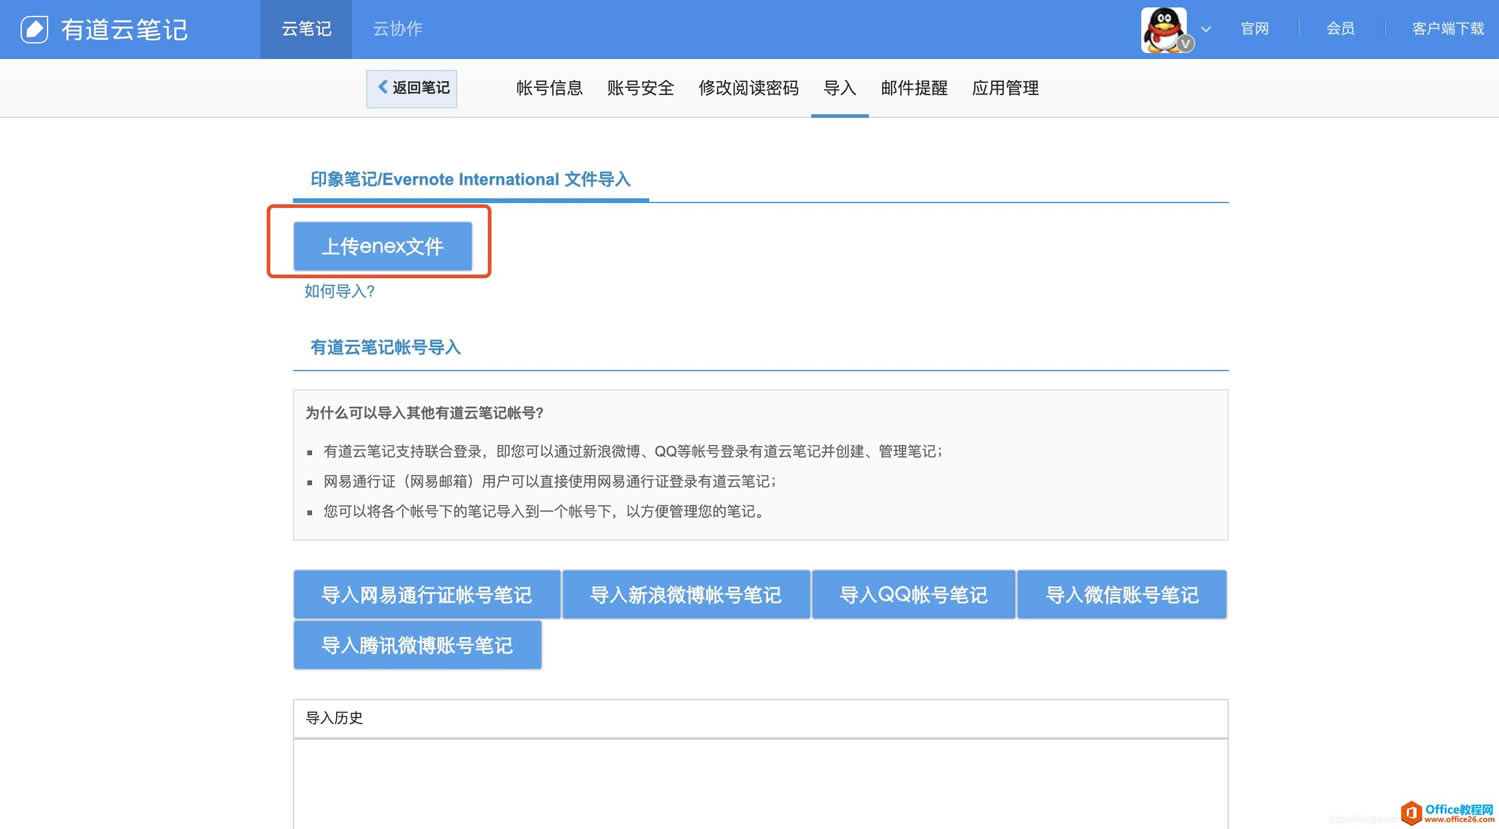Select the 账号安全 settings tab
Viewport: 1499px width, 829px height.
640,88
